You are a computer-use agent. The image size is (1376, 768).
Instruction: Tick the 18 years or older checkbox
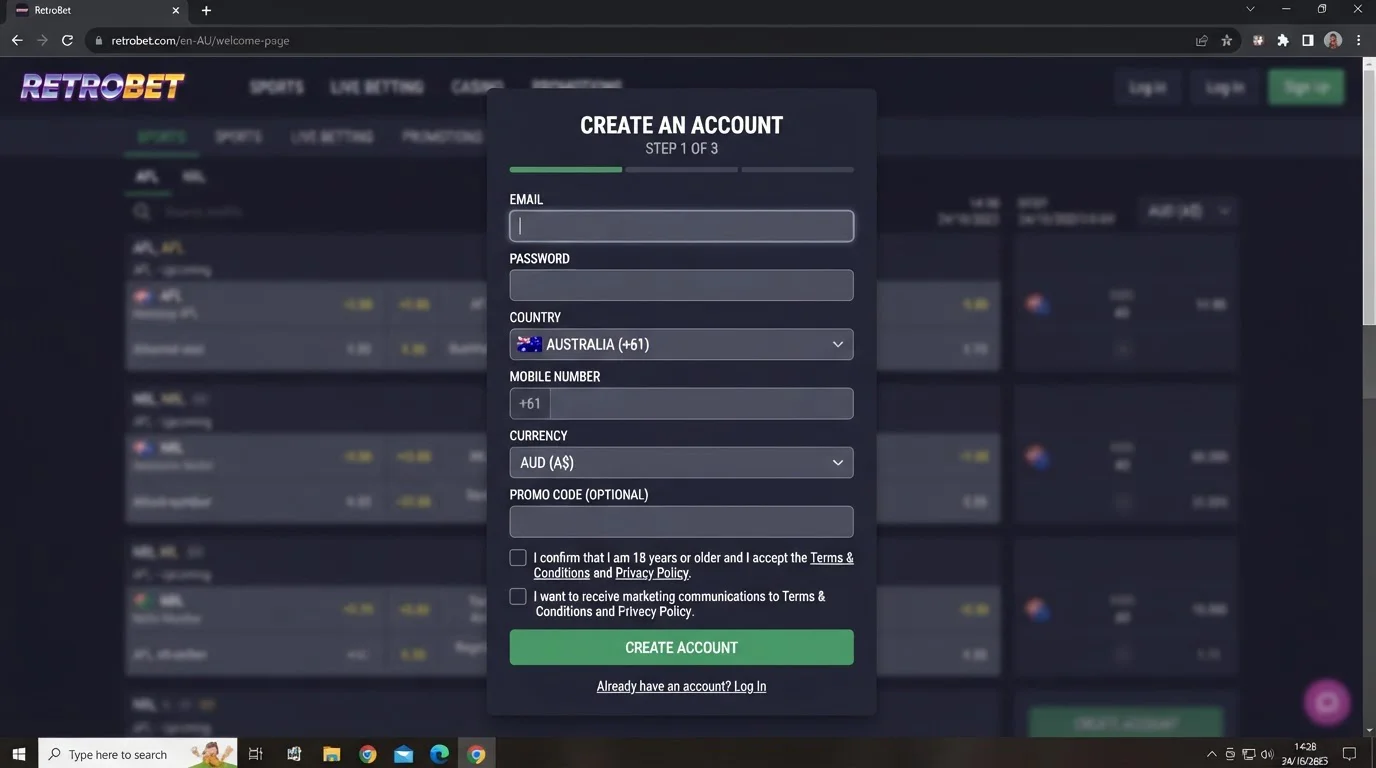tap(518, 558)
